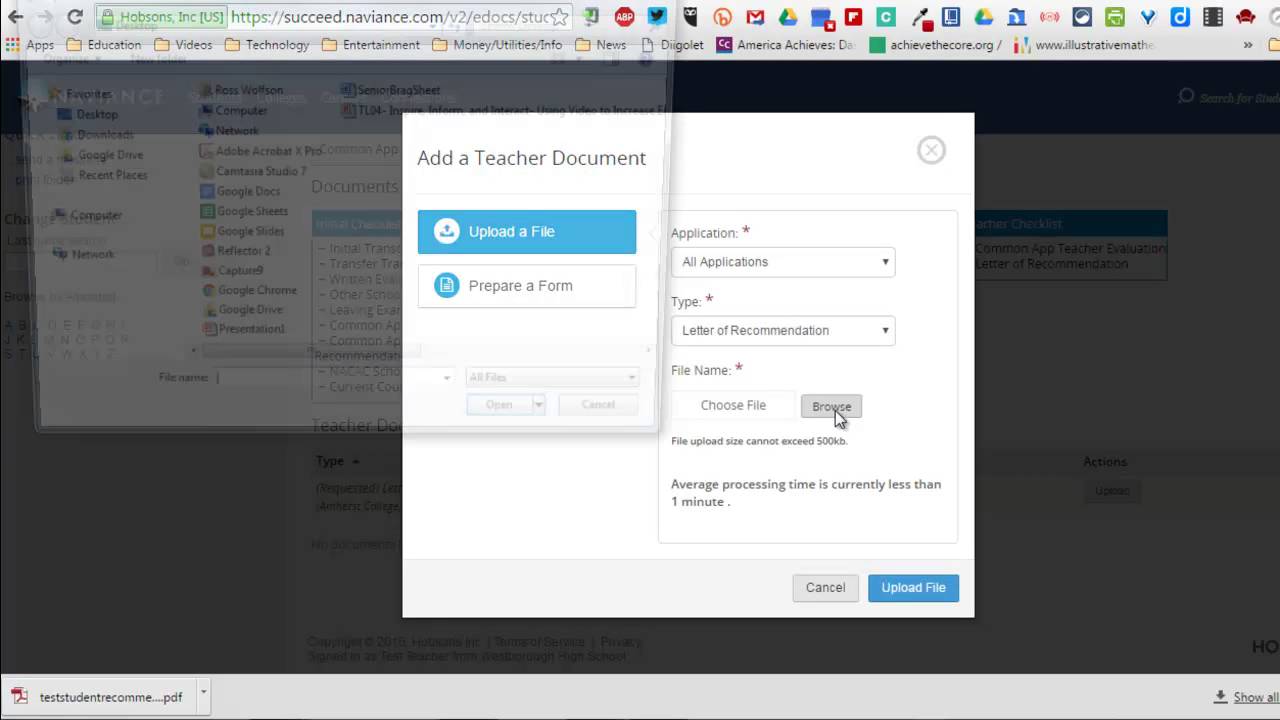This screenshot has width=1280, height=720.
Task: Open the Education bookmarks folder
Action: (x=104, y=45)
